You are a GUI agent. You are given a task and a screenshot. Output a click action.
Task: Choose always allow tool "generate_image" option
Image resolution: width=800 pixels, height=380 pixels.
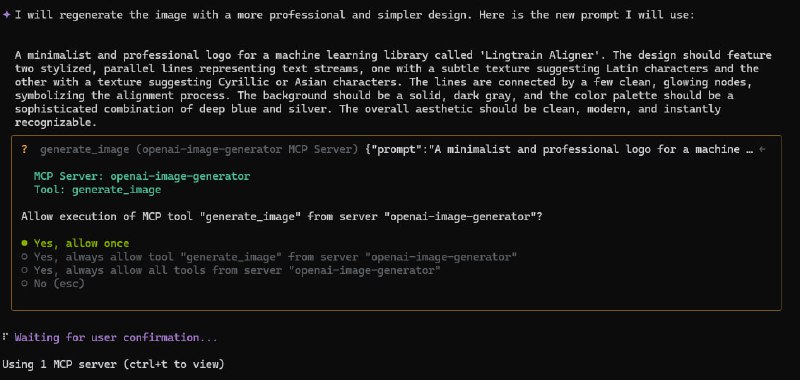click(x=269, y=257)
